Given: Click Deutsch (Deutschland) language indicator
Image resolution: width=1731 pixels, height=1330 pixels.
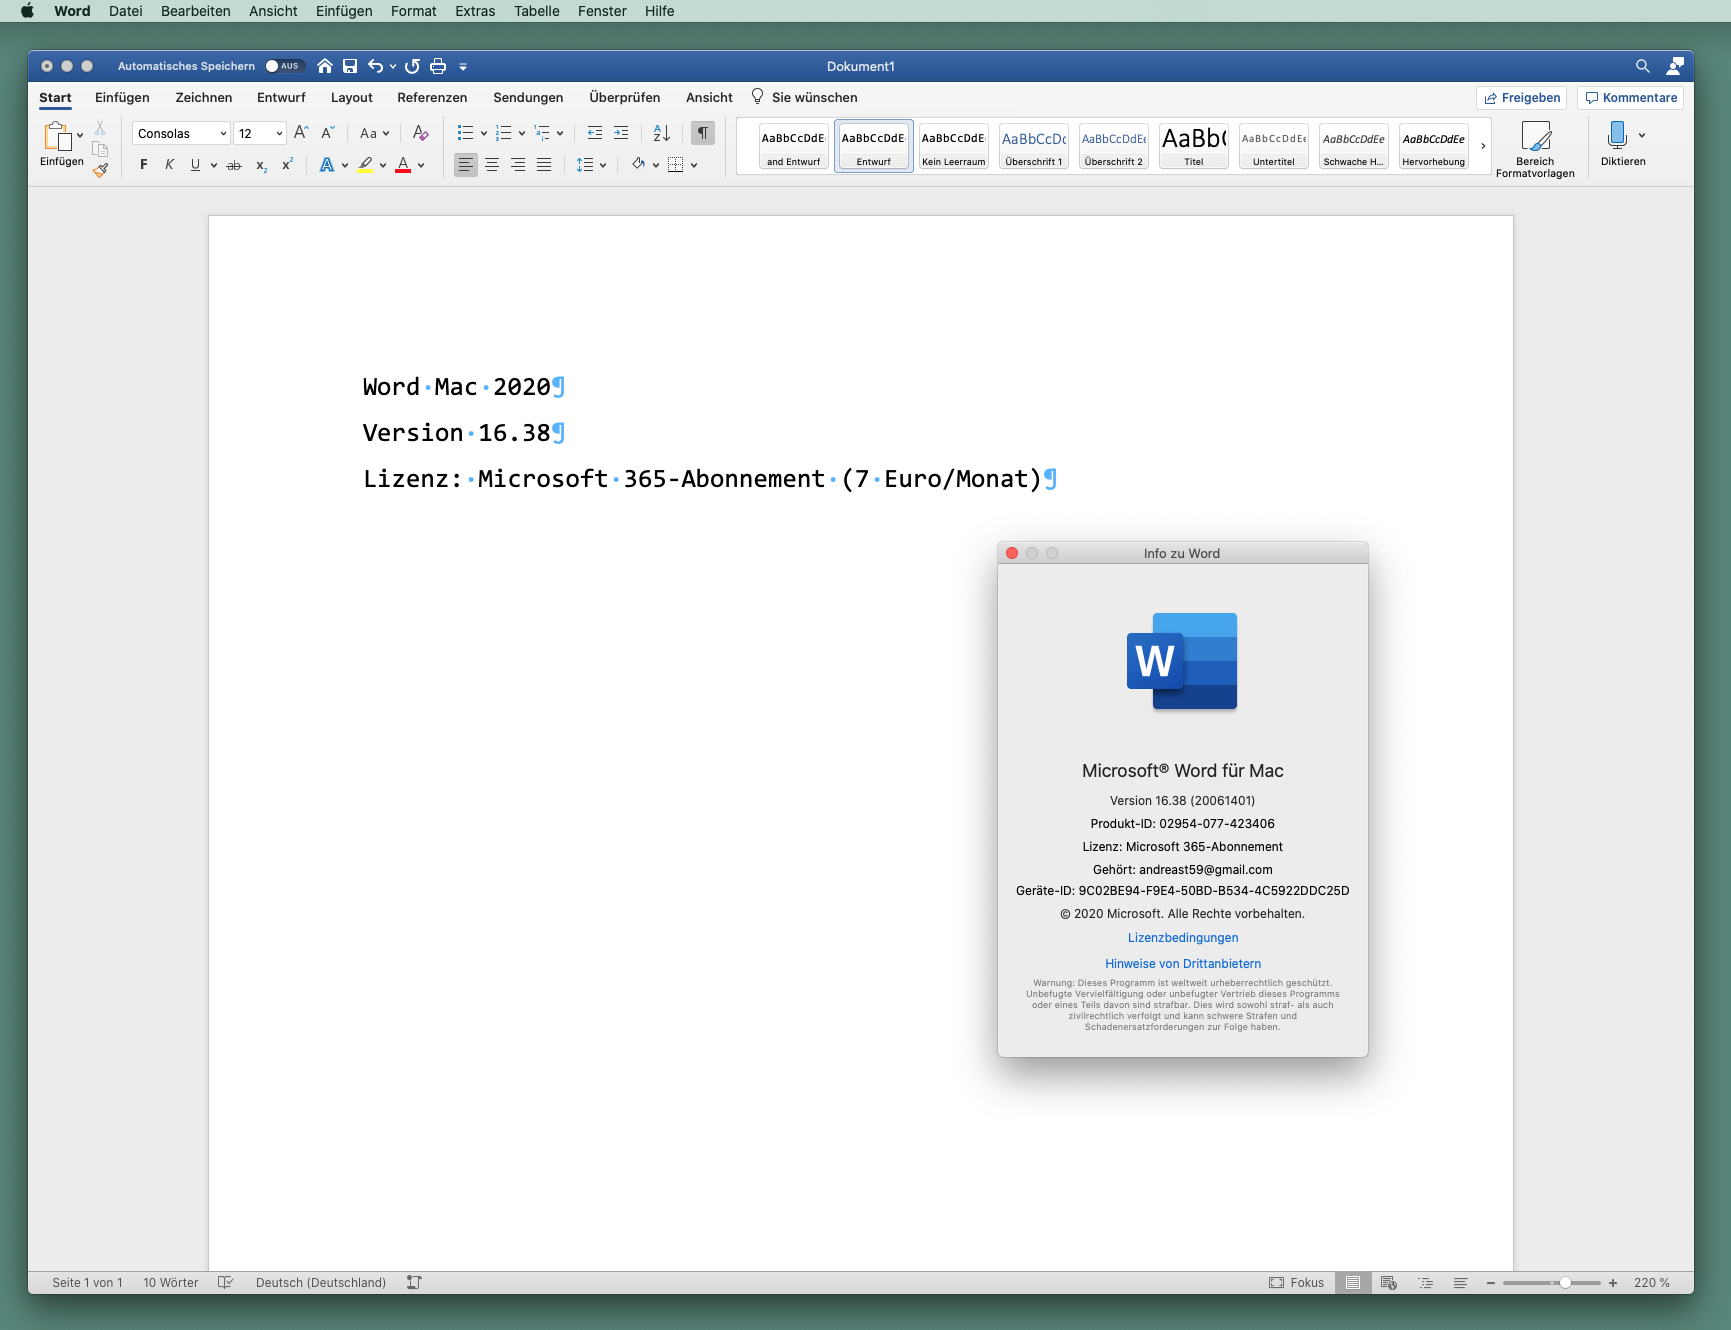Looking at the screenshot, I should [x=321, y=1282].
